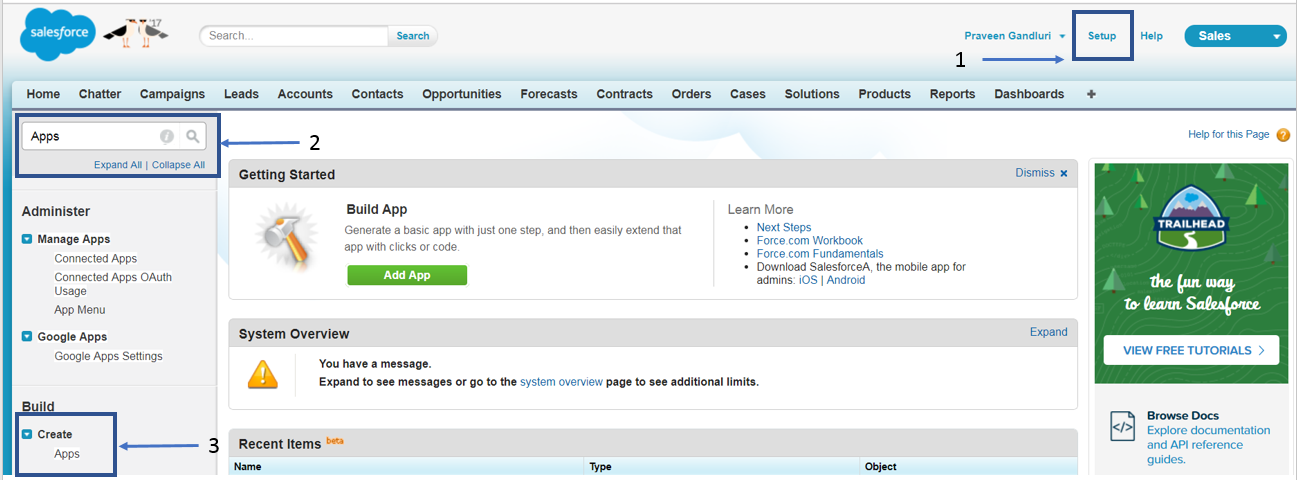1297x480 pixels.
Task: Click Collapse All in sidebar
Action: coord(178,165)
